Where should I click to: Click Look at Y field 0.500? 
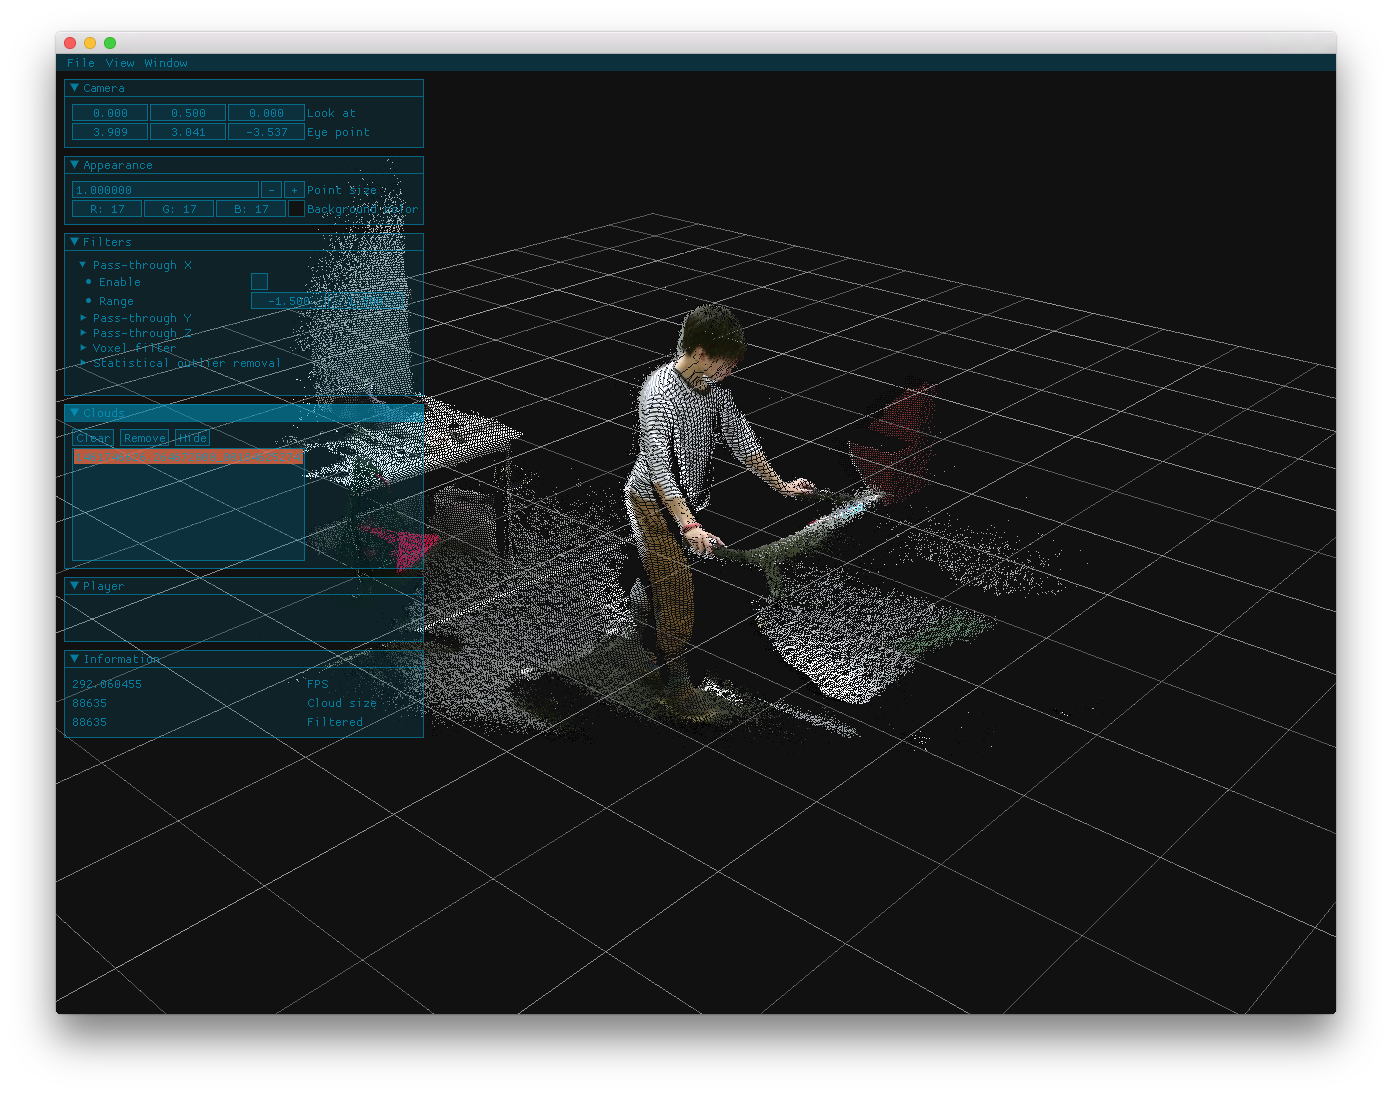(188, 113)
